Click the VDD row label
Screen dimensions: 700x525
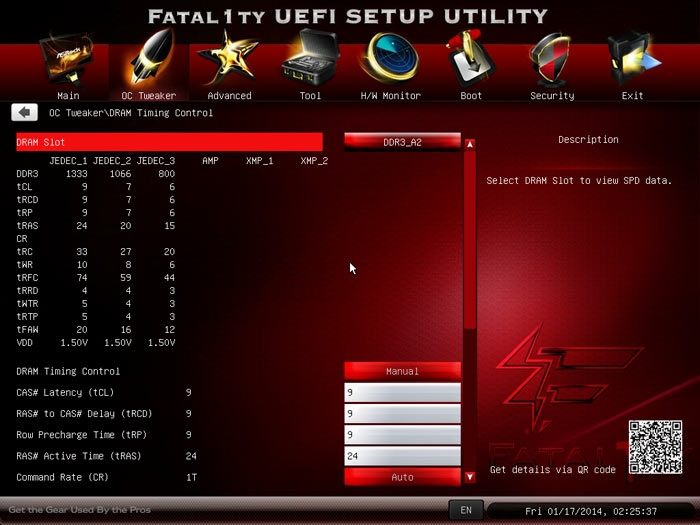tap(25, 342)
